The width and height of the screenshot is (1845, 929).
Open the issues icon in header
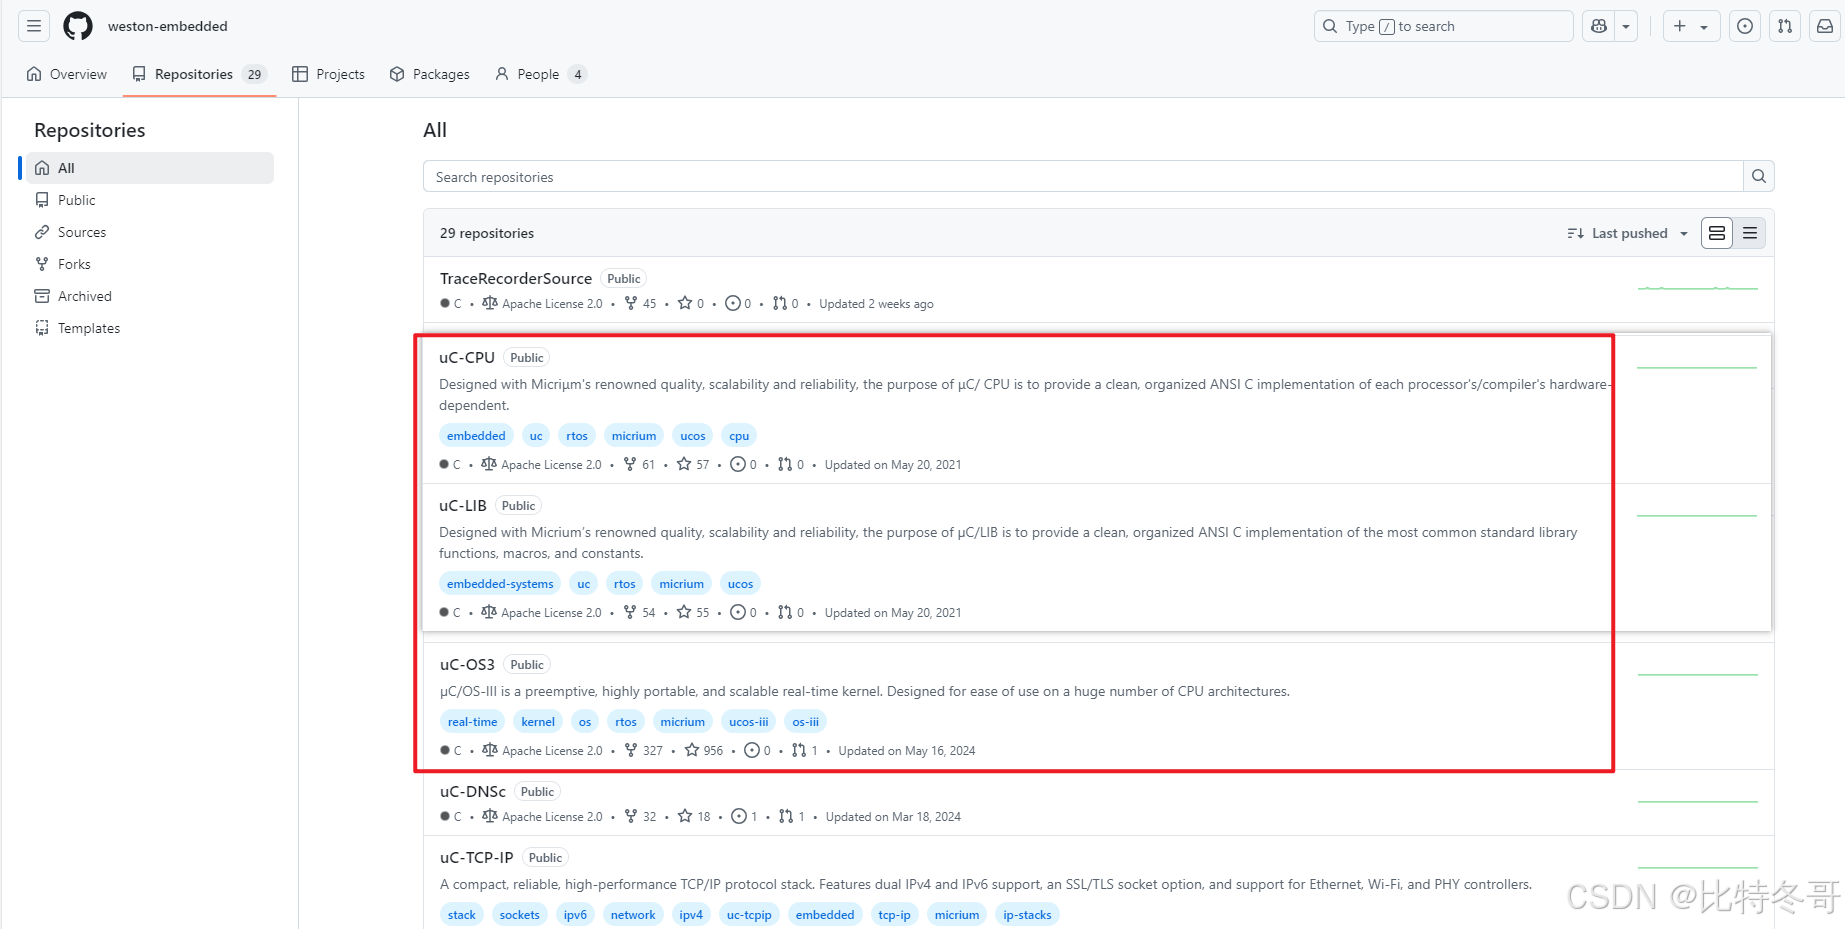click(x=1745, y=26)
